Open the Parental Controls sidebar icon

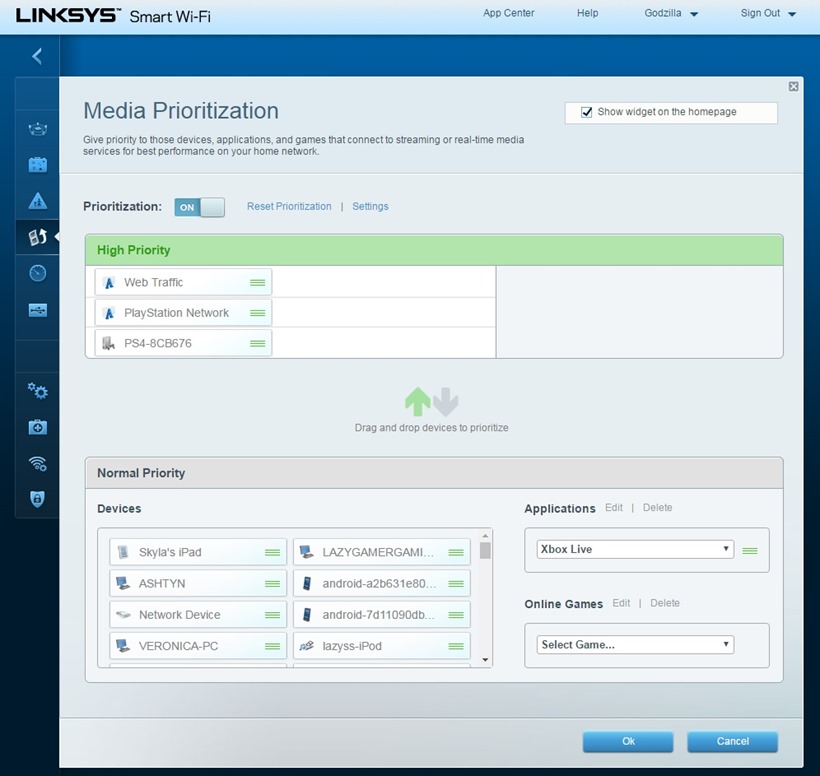point(38,201)
